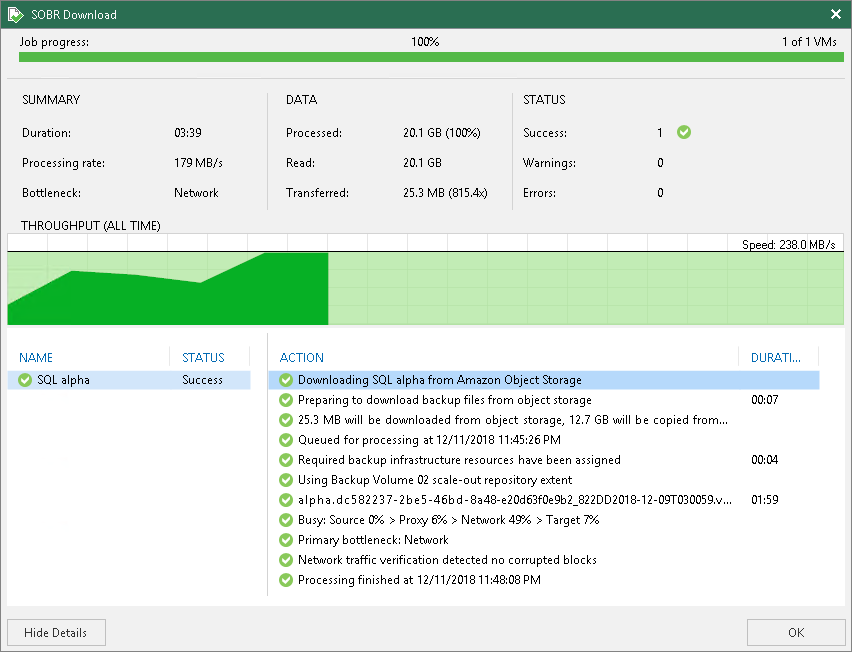Click the Speed: 238.0 MB/s label
The height and width of the screenshot is (652, 852).
click(788, 244)
